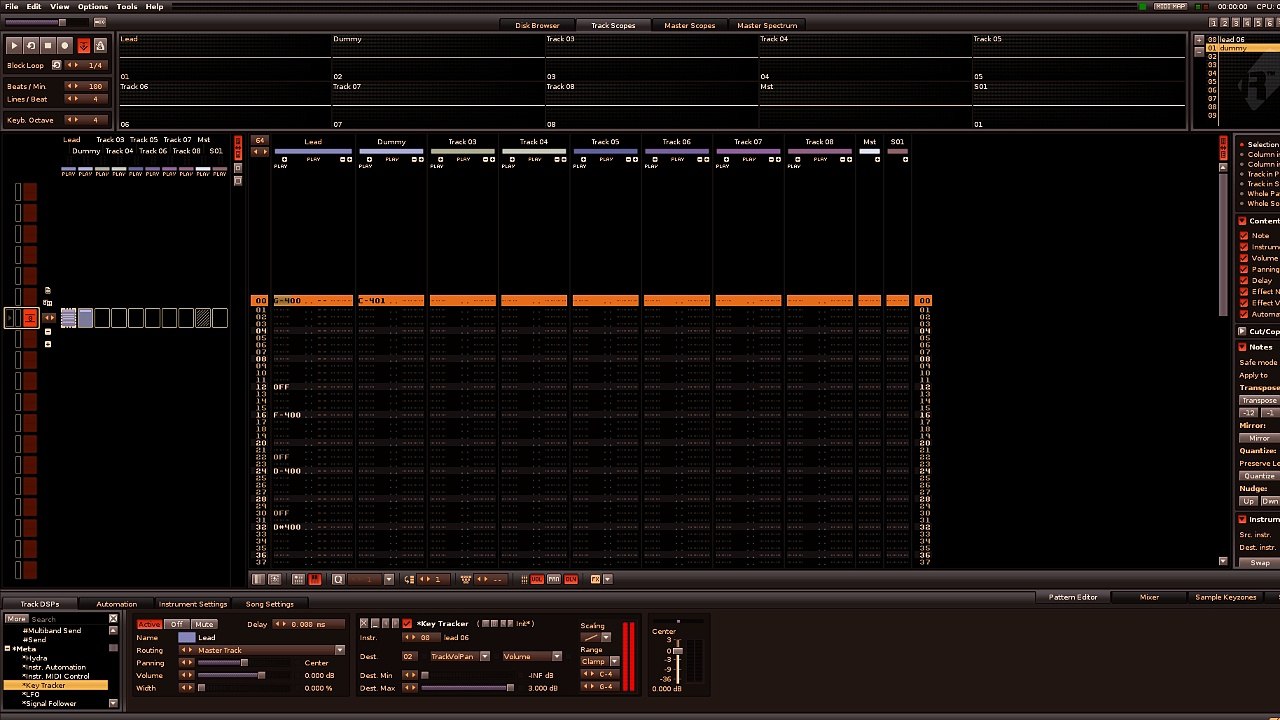The image size is (1280, 720).
Task: Clear the DSP search field
Action: [113, 619]
